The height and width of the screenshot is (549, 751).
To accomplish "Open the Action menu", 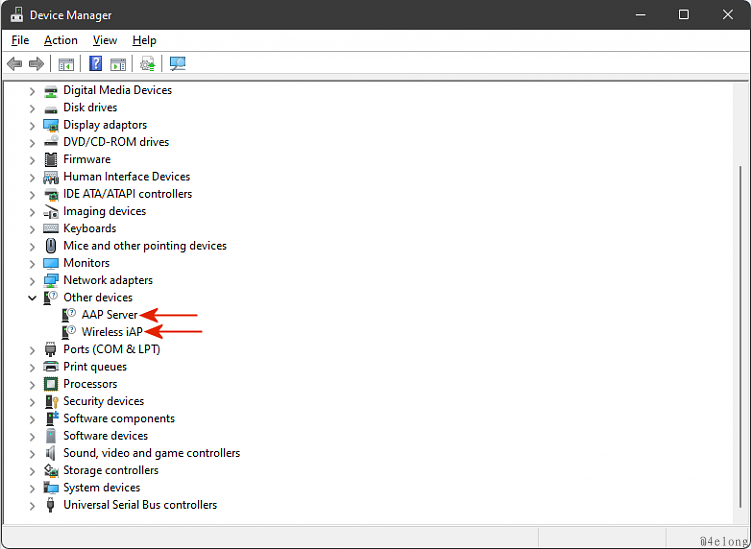I will (61, 40).
